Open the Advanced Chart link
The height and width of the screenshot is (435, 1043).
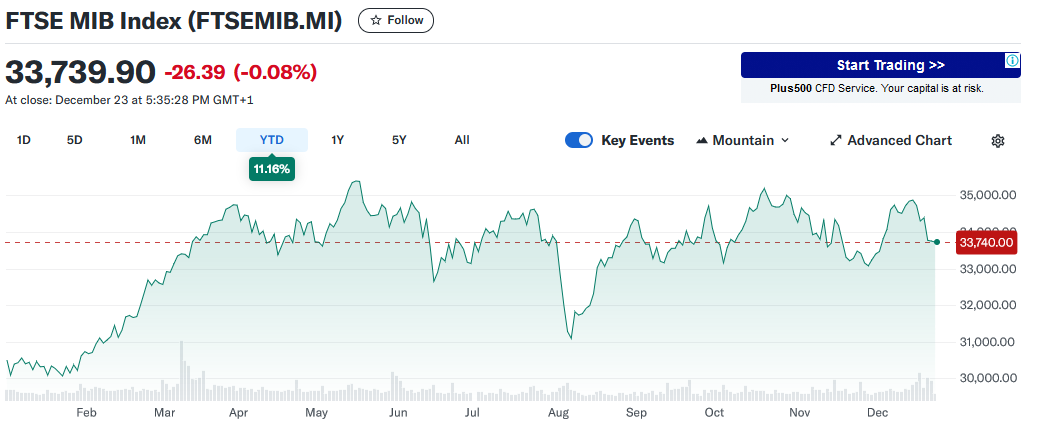[x=899, y=141]
